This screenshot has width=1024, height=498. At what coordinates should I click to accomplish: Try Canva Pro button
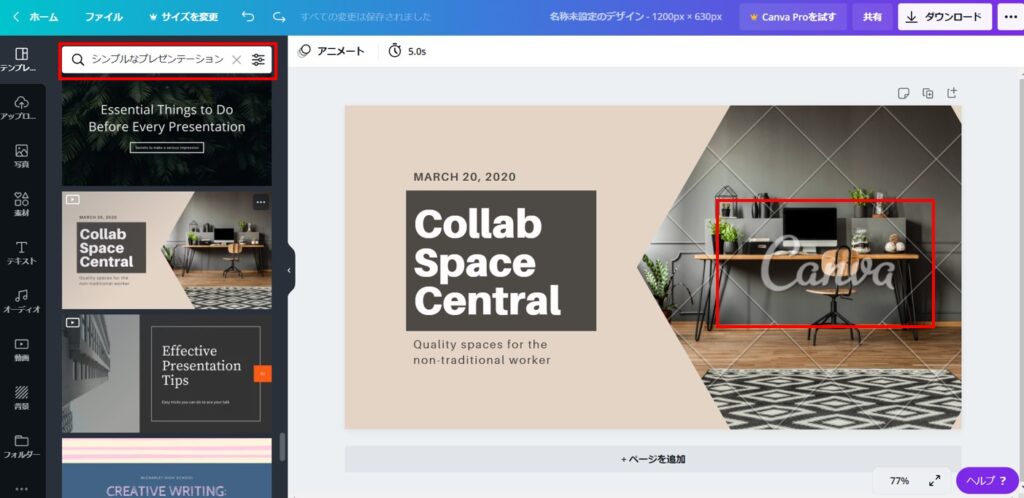point(793,17)
